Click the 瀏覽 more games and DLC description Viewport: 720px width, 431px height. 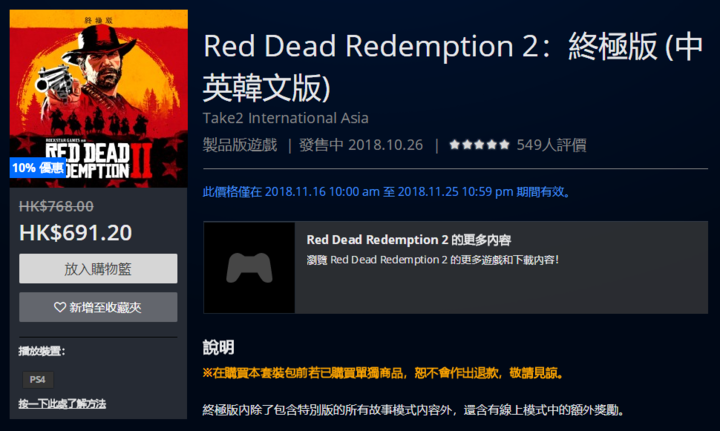pyautogui.click(x=433, y=260)
